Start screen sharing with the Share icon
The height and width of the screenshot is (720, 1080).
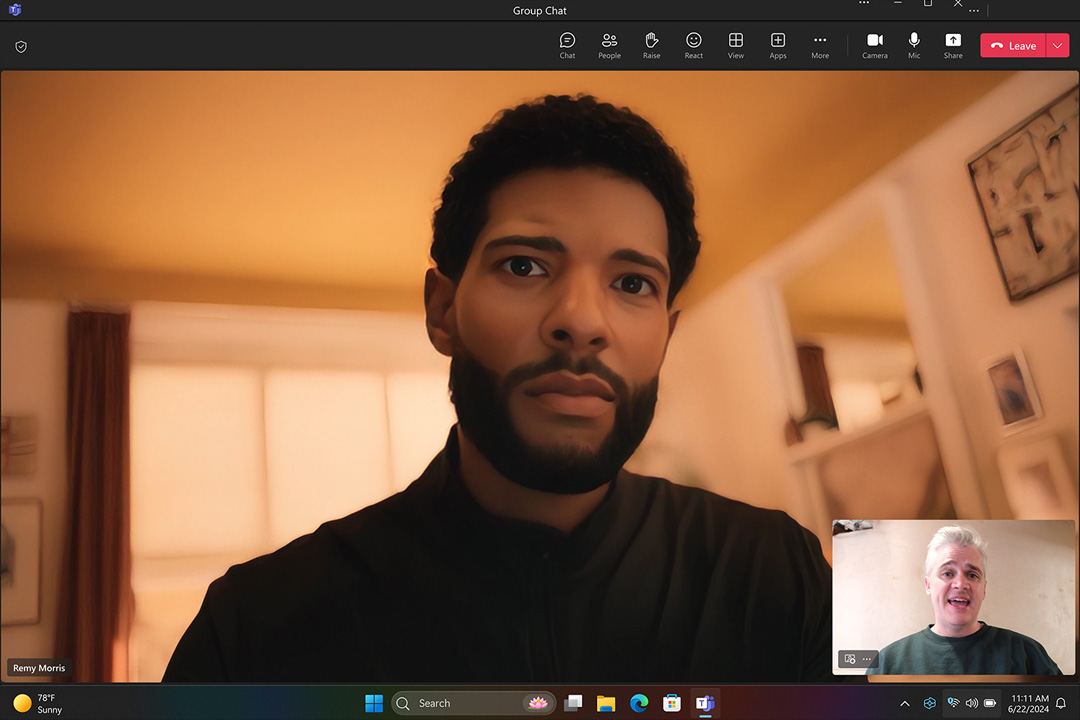953,44
